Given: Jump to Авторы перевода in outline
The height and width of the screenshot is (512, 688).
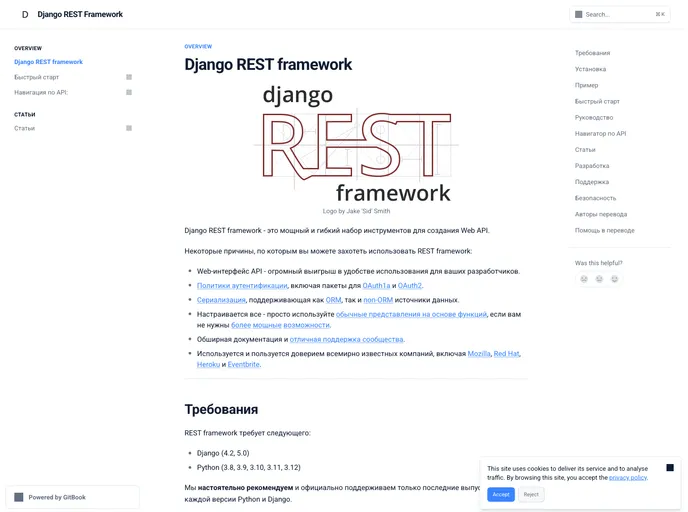Looking at the screenshot, I should [601, 215].
